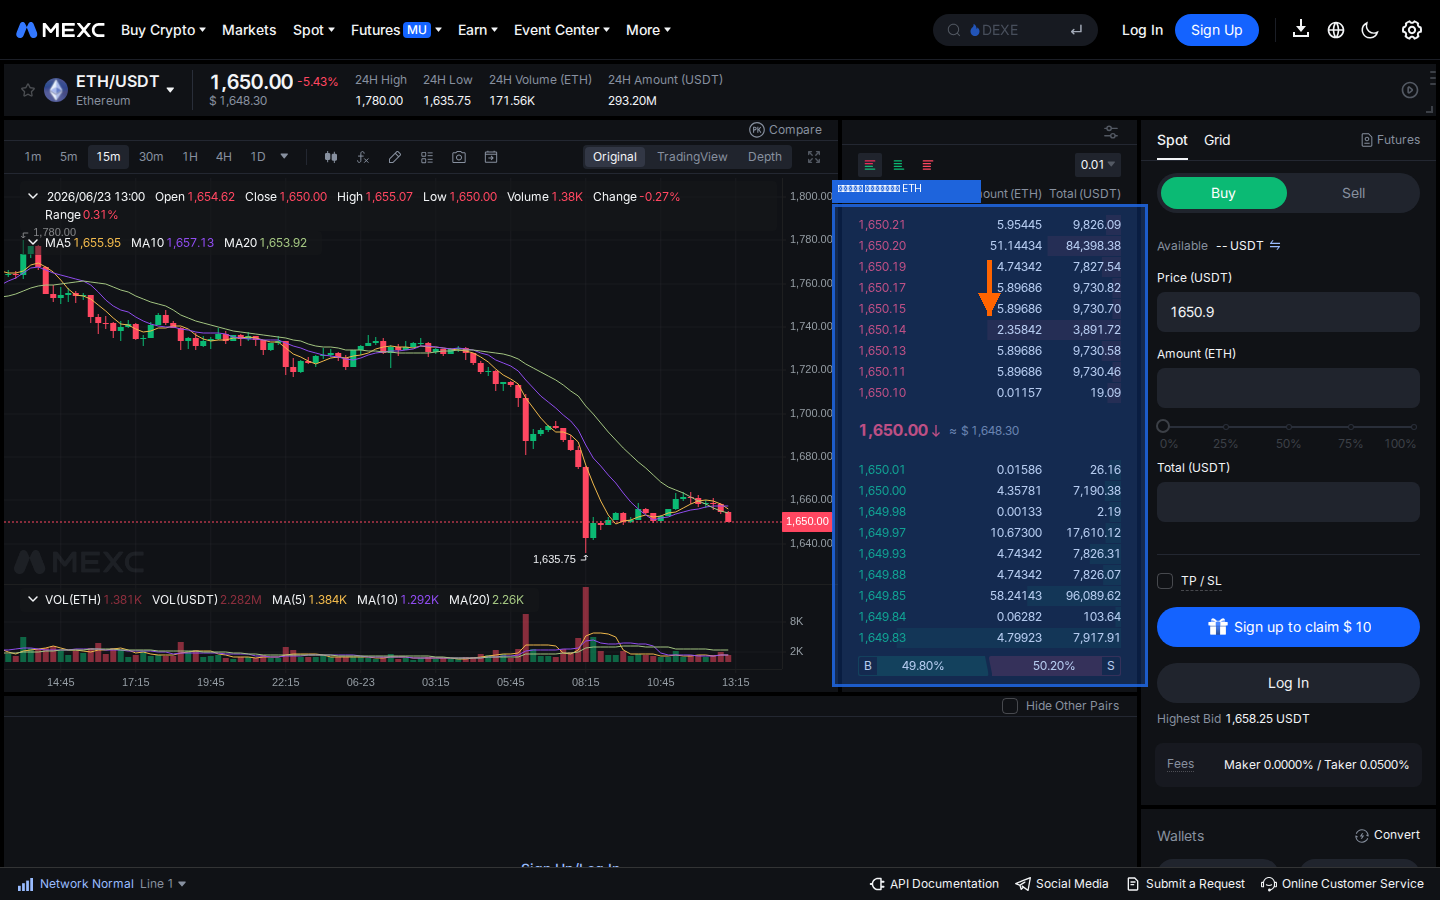Open the Futures menu dropdown
1440x900 pixels.
(396, 30)
